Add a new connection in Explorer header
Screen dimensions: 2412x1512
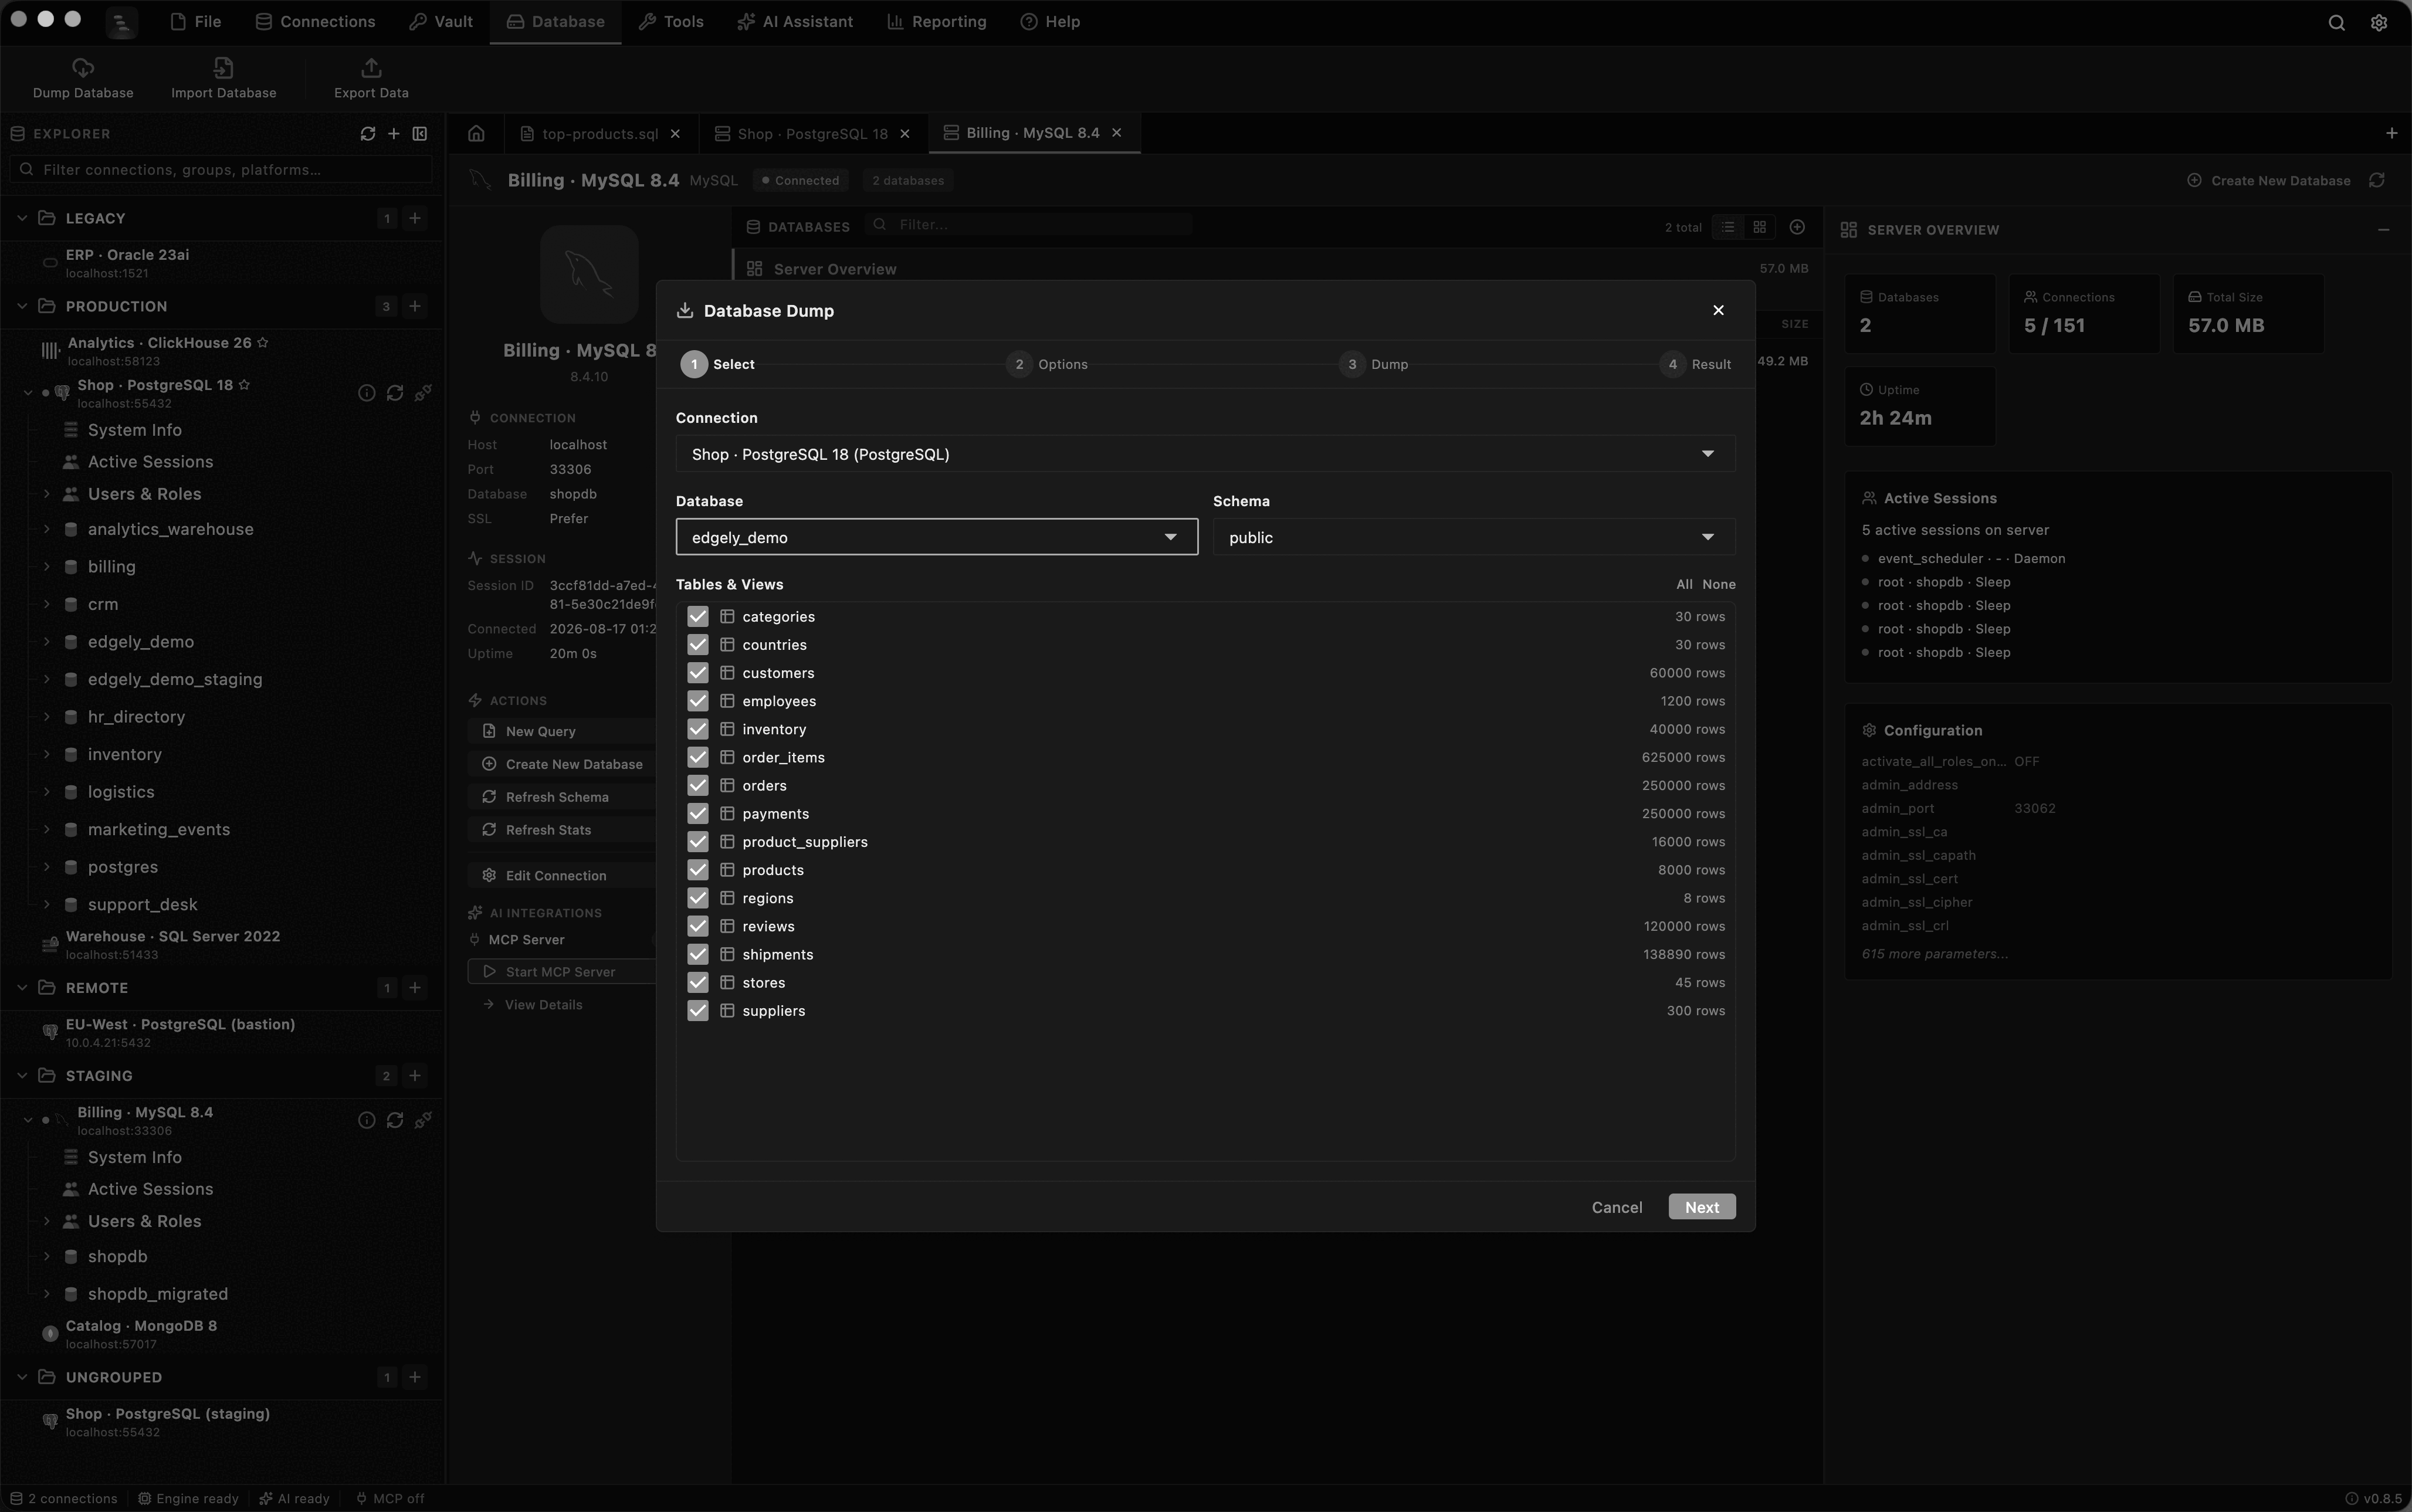coord(394,134)
